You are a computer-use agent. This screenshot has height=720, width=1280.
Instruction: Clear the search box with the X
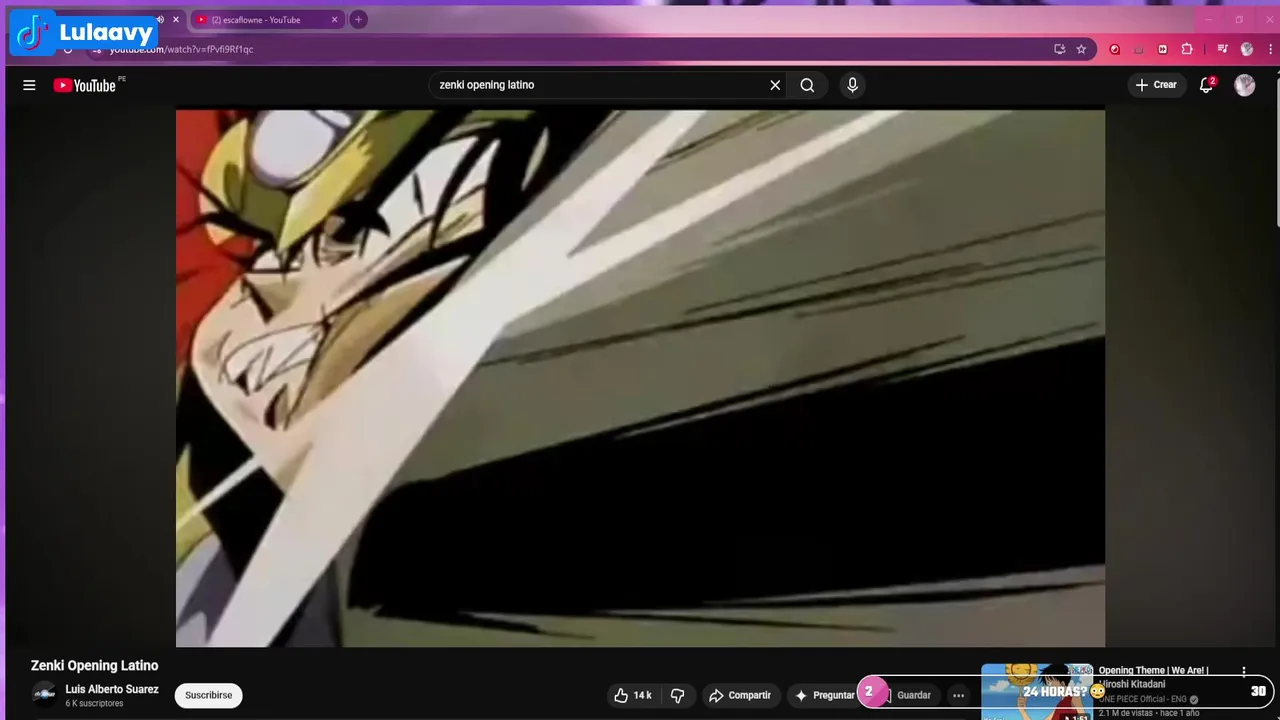click(x=775, y=85)
